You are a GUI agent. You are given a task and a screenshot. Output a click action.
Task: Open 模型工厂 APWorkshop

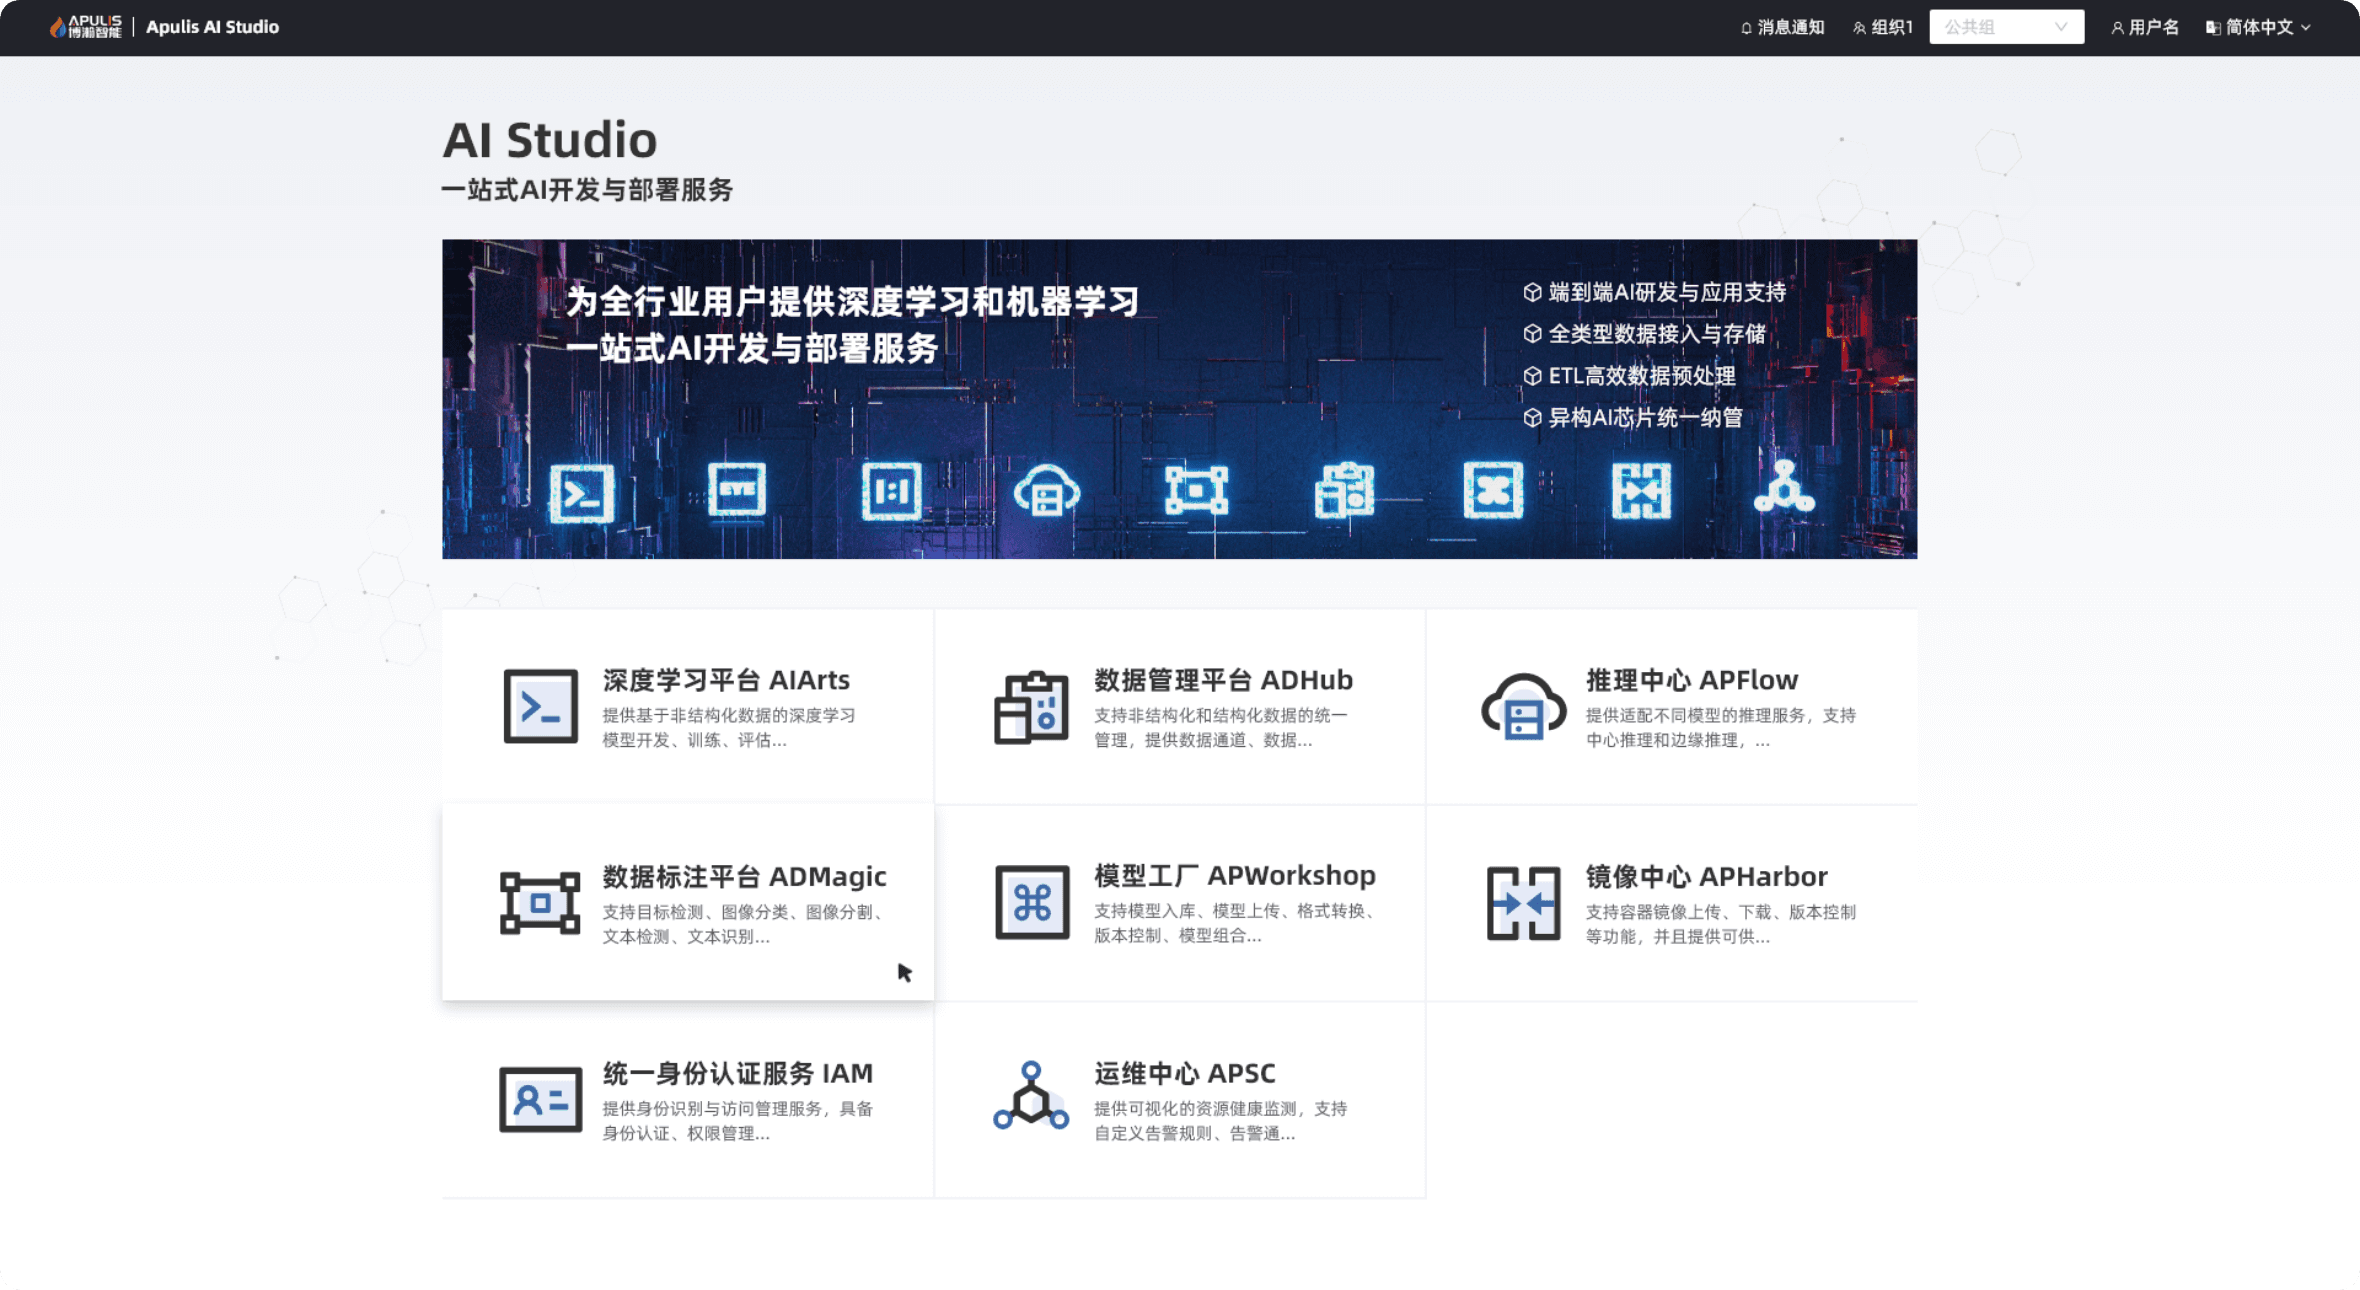(1179, 902)
